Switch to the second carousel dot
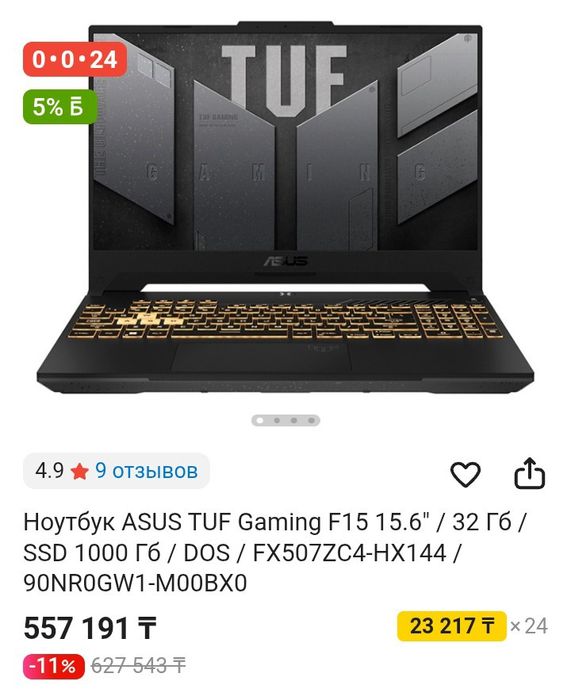 pos(277,420)
